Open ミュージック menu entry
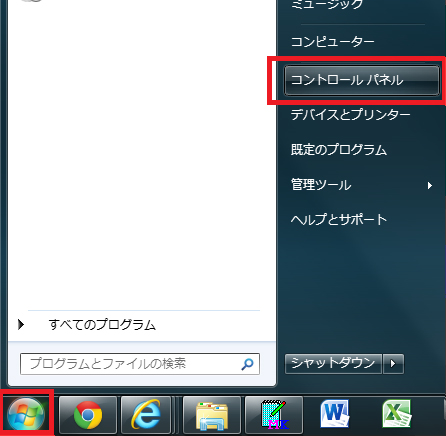446x436 pixels. pyautogui.click(x=327, y=5)
